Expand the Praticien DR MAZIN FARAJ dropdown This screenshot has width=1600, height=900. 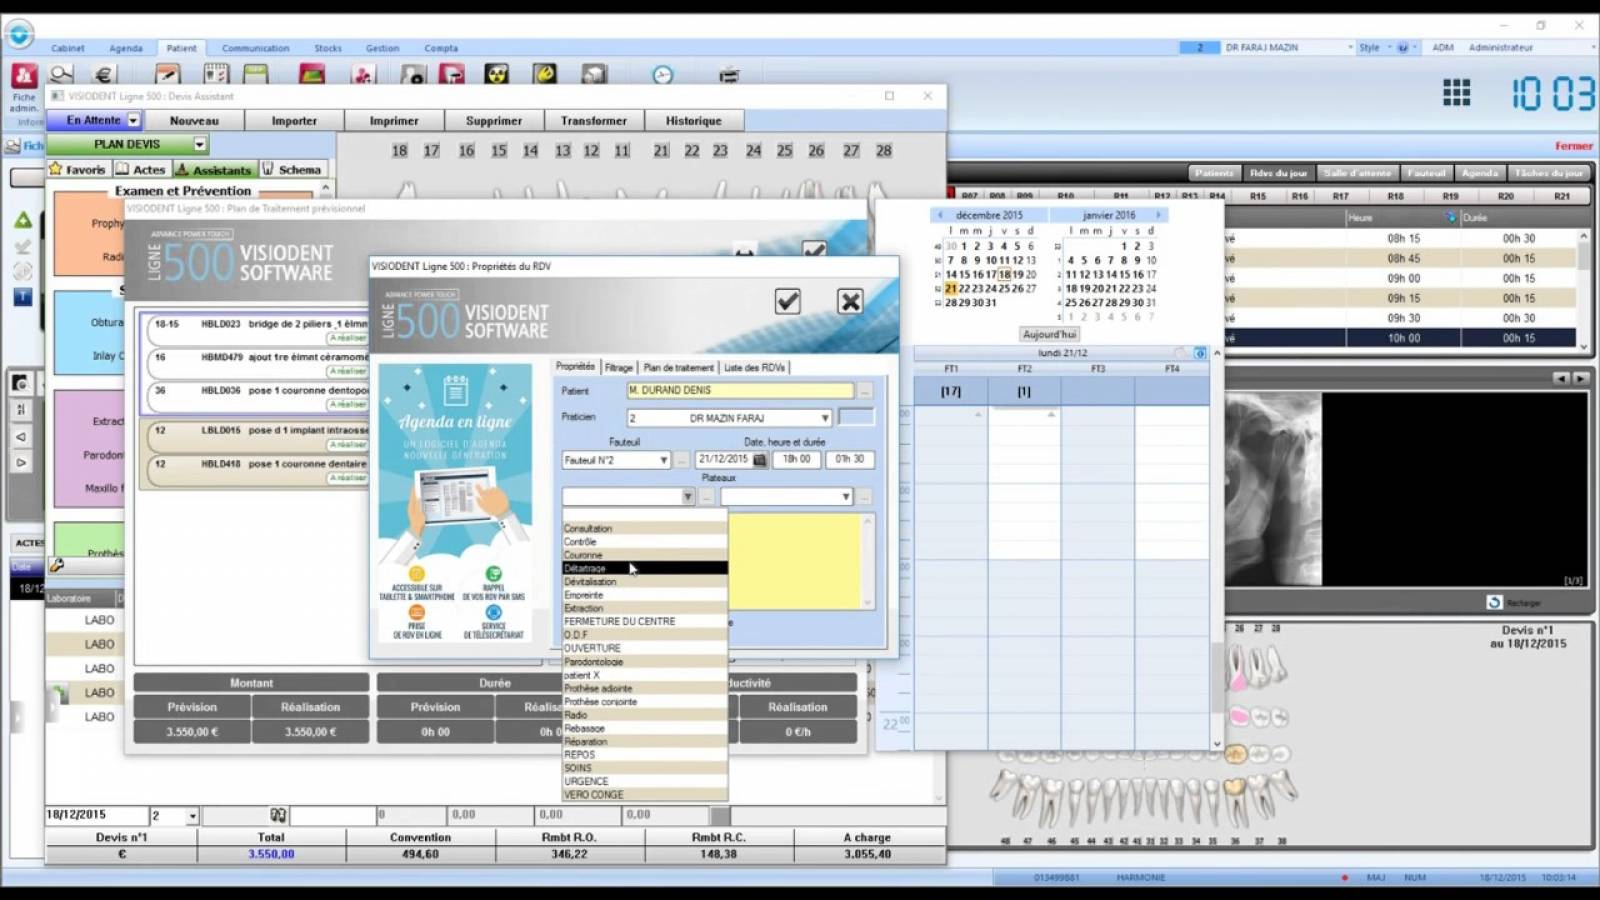point(824,418)
